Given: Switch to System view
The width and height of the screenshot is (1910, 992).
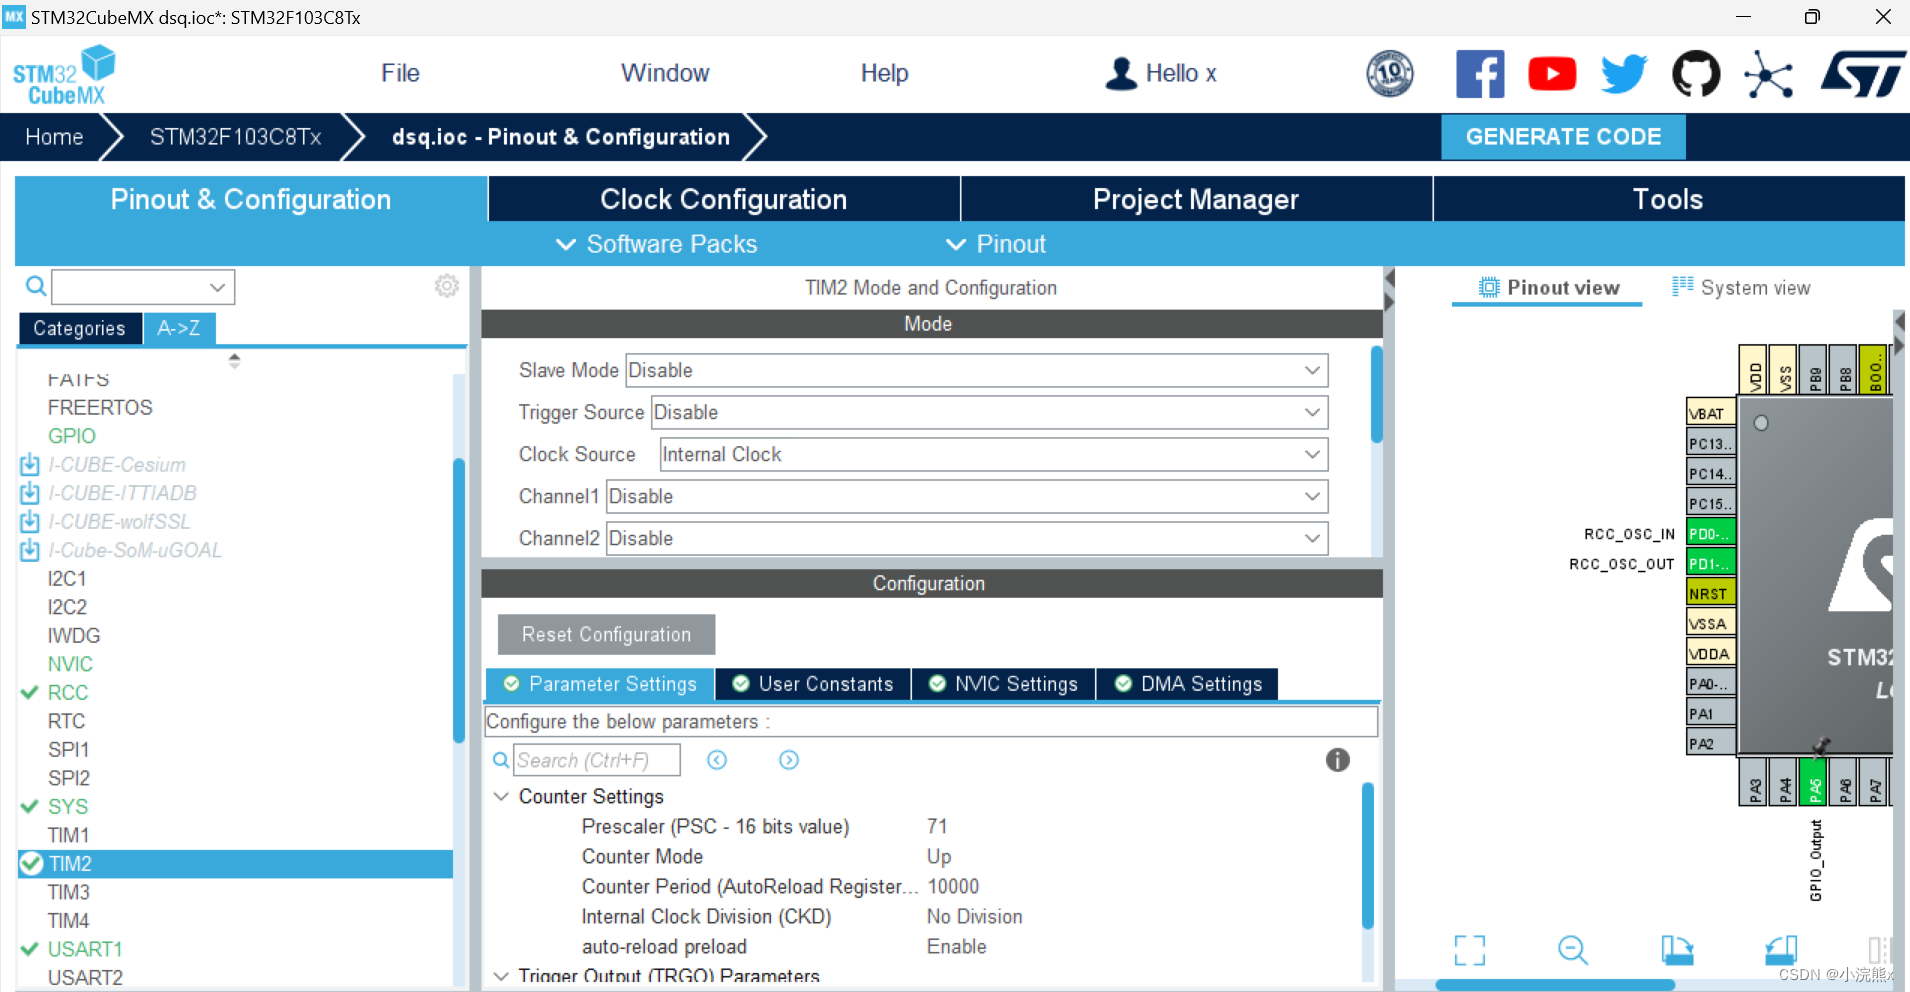Looking at the screenshot, I should pos(1741,288).
